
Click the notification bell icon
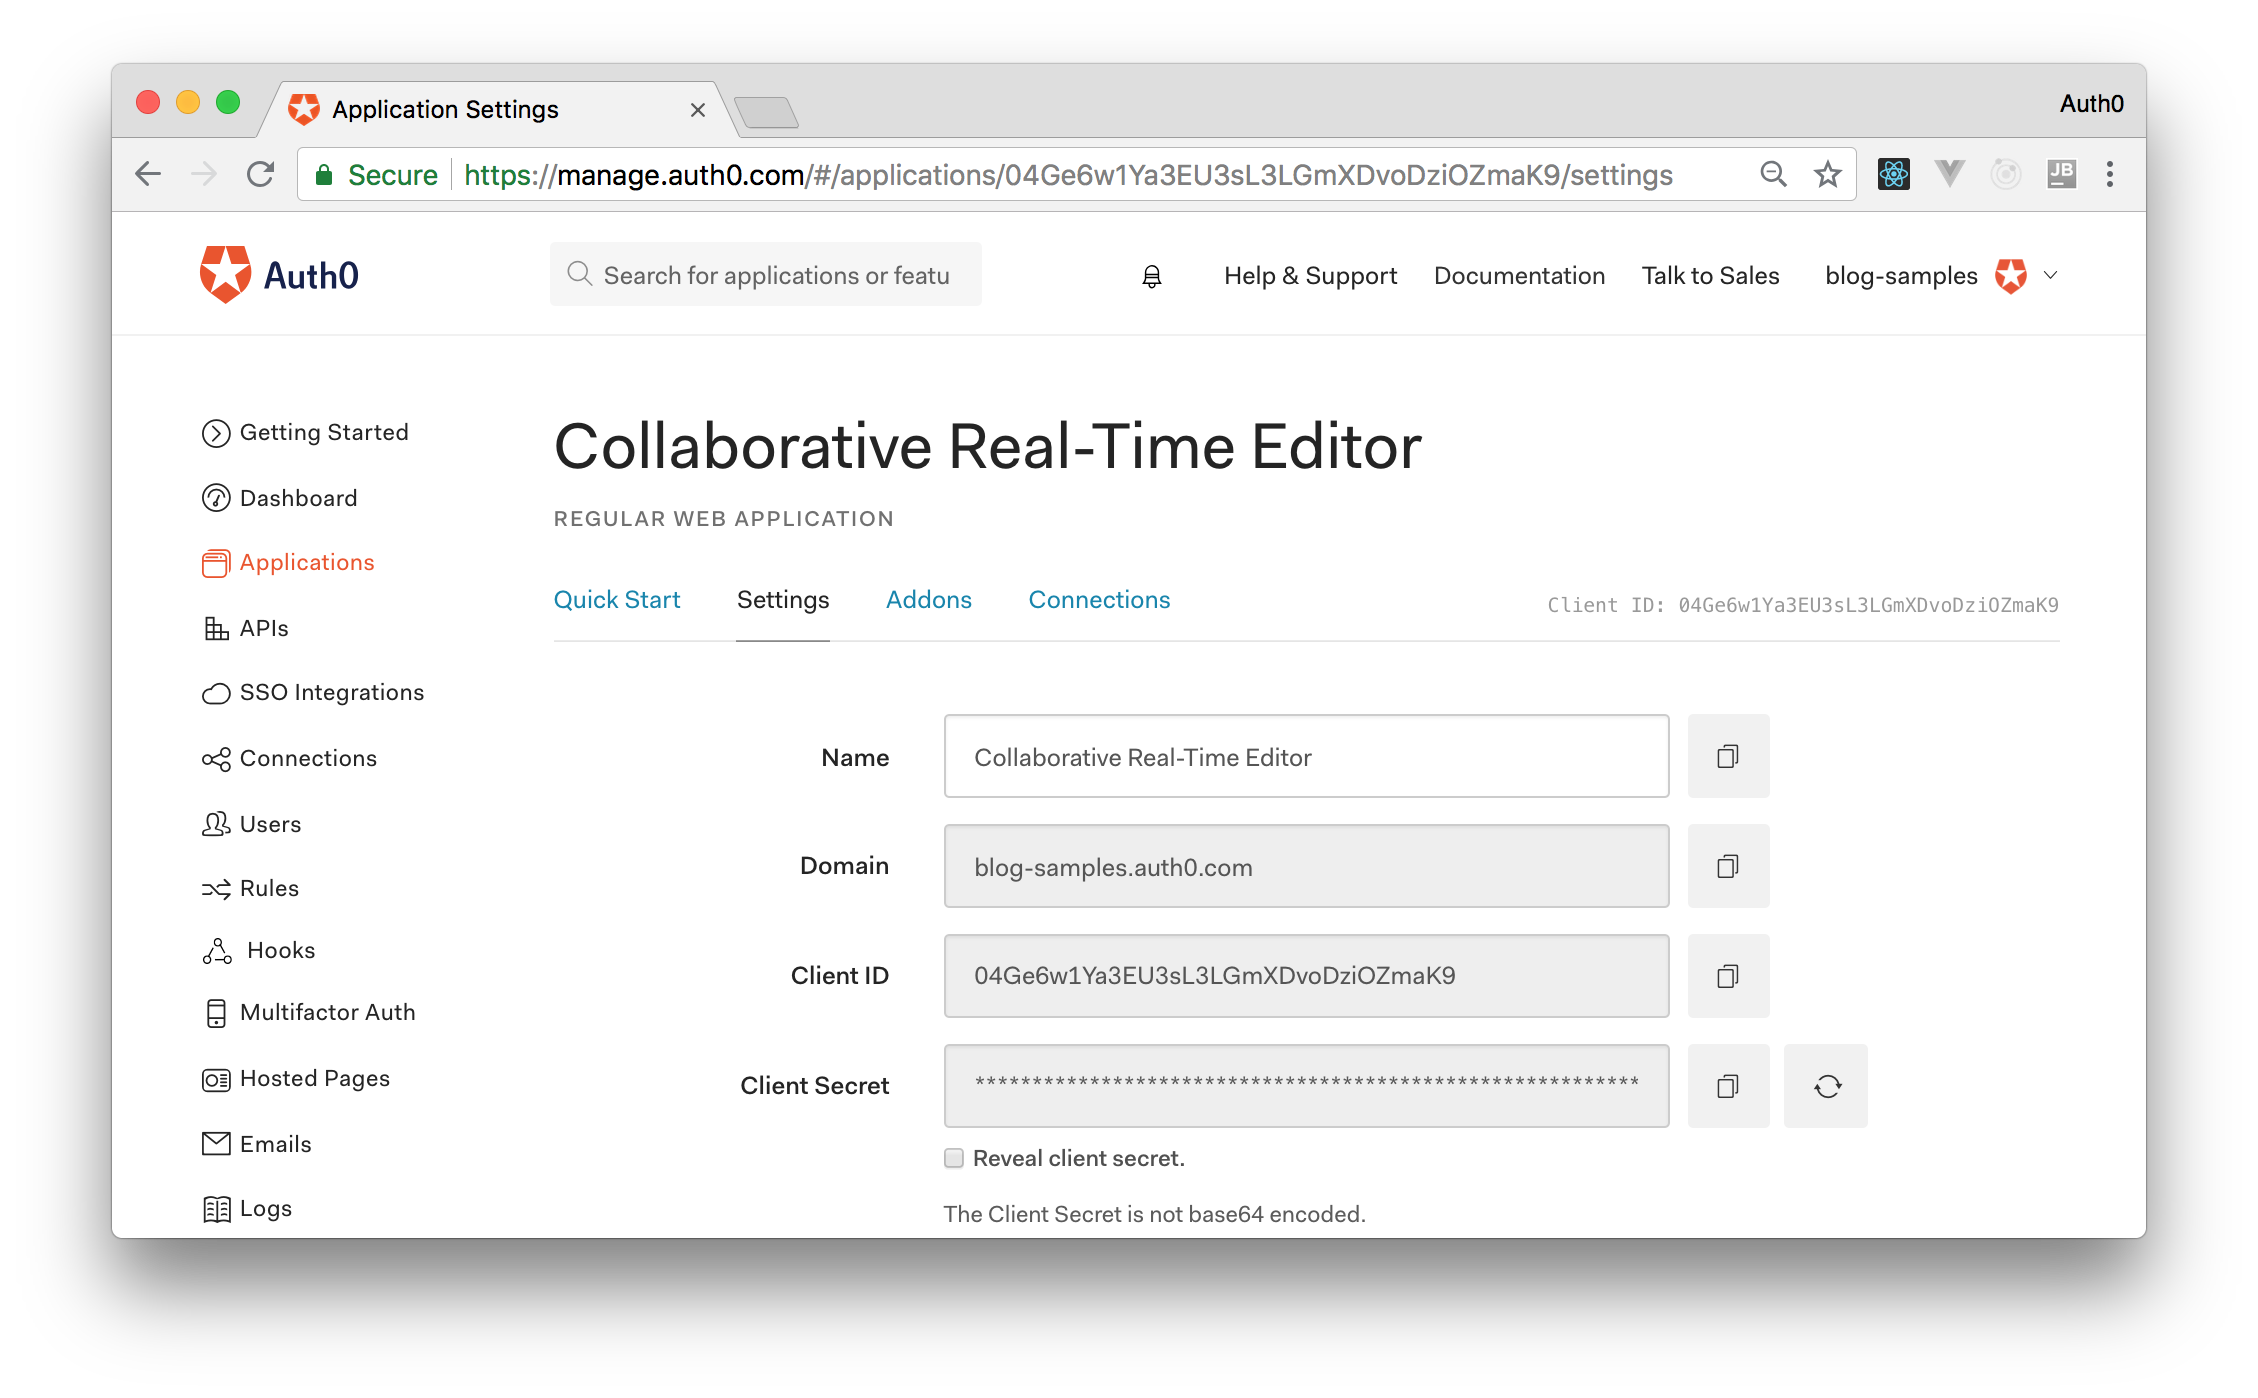pyautogui.click(x=1152, y=276)
